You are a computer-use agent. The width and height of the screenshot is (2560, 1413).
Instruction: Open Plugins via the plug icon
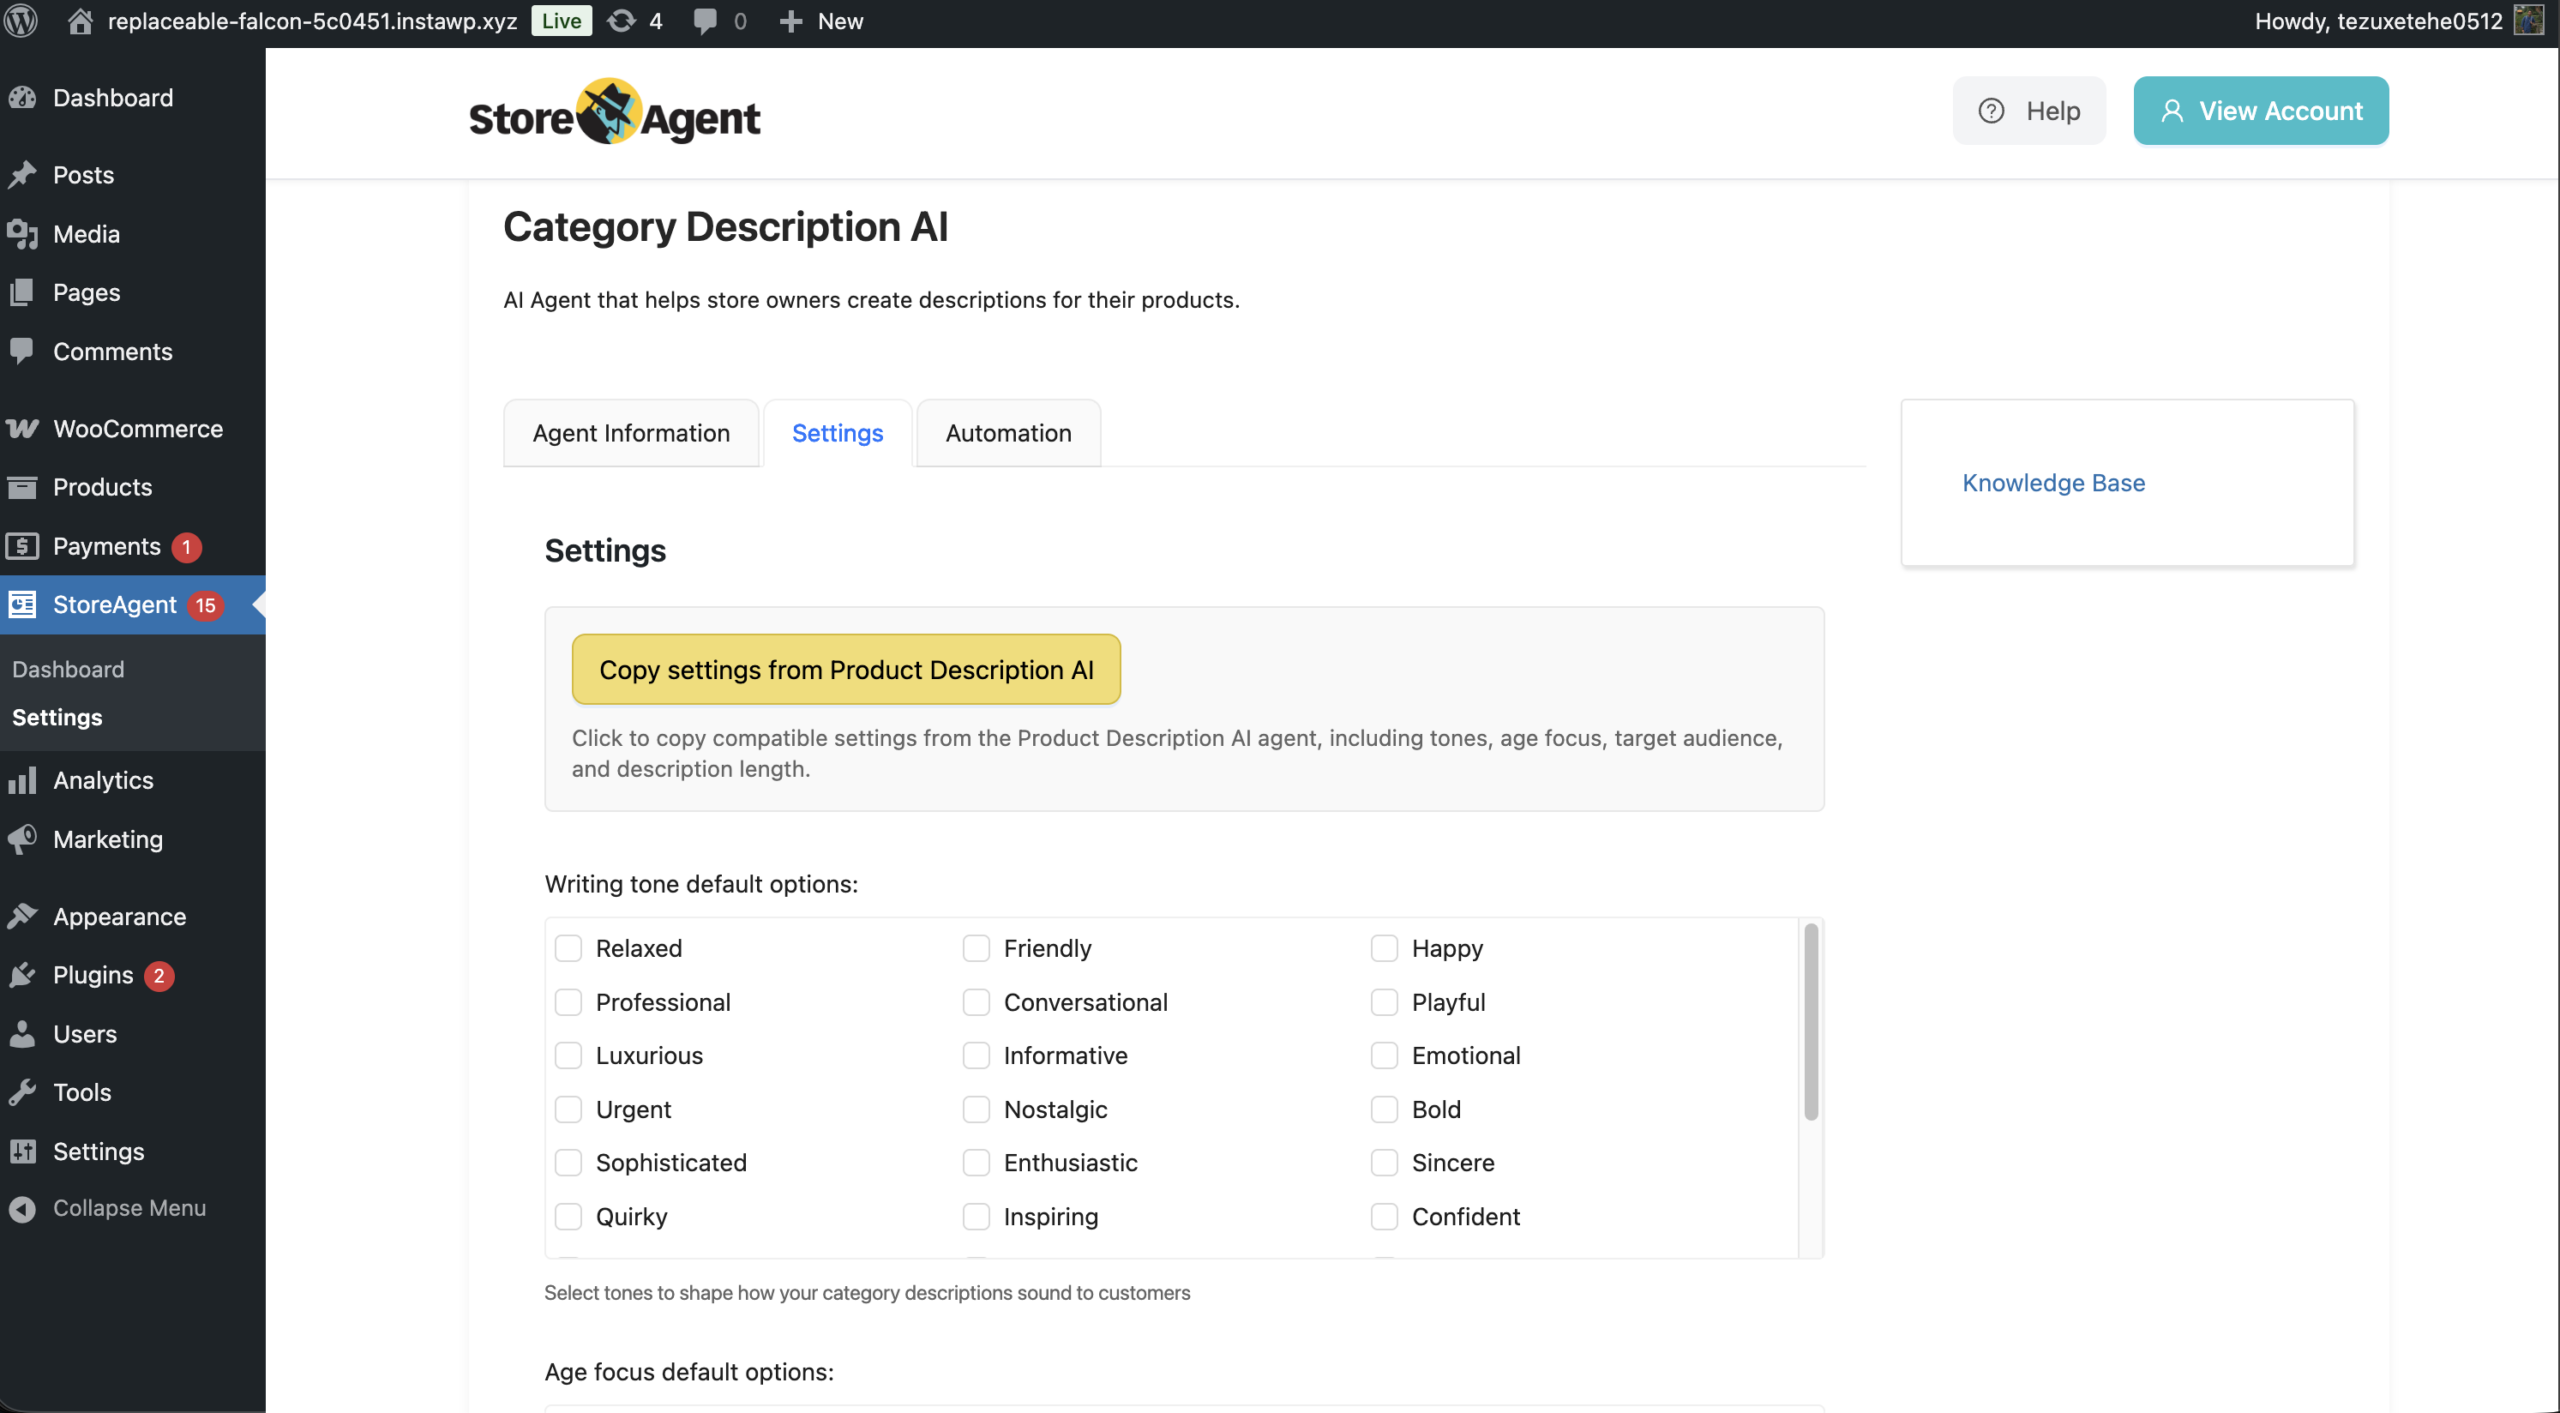(22, 975)
